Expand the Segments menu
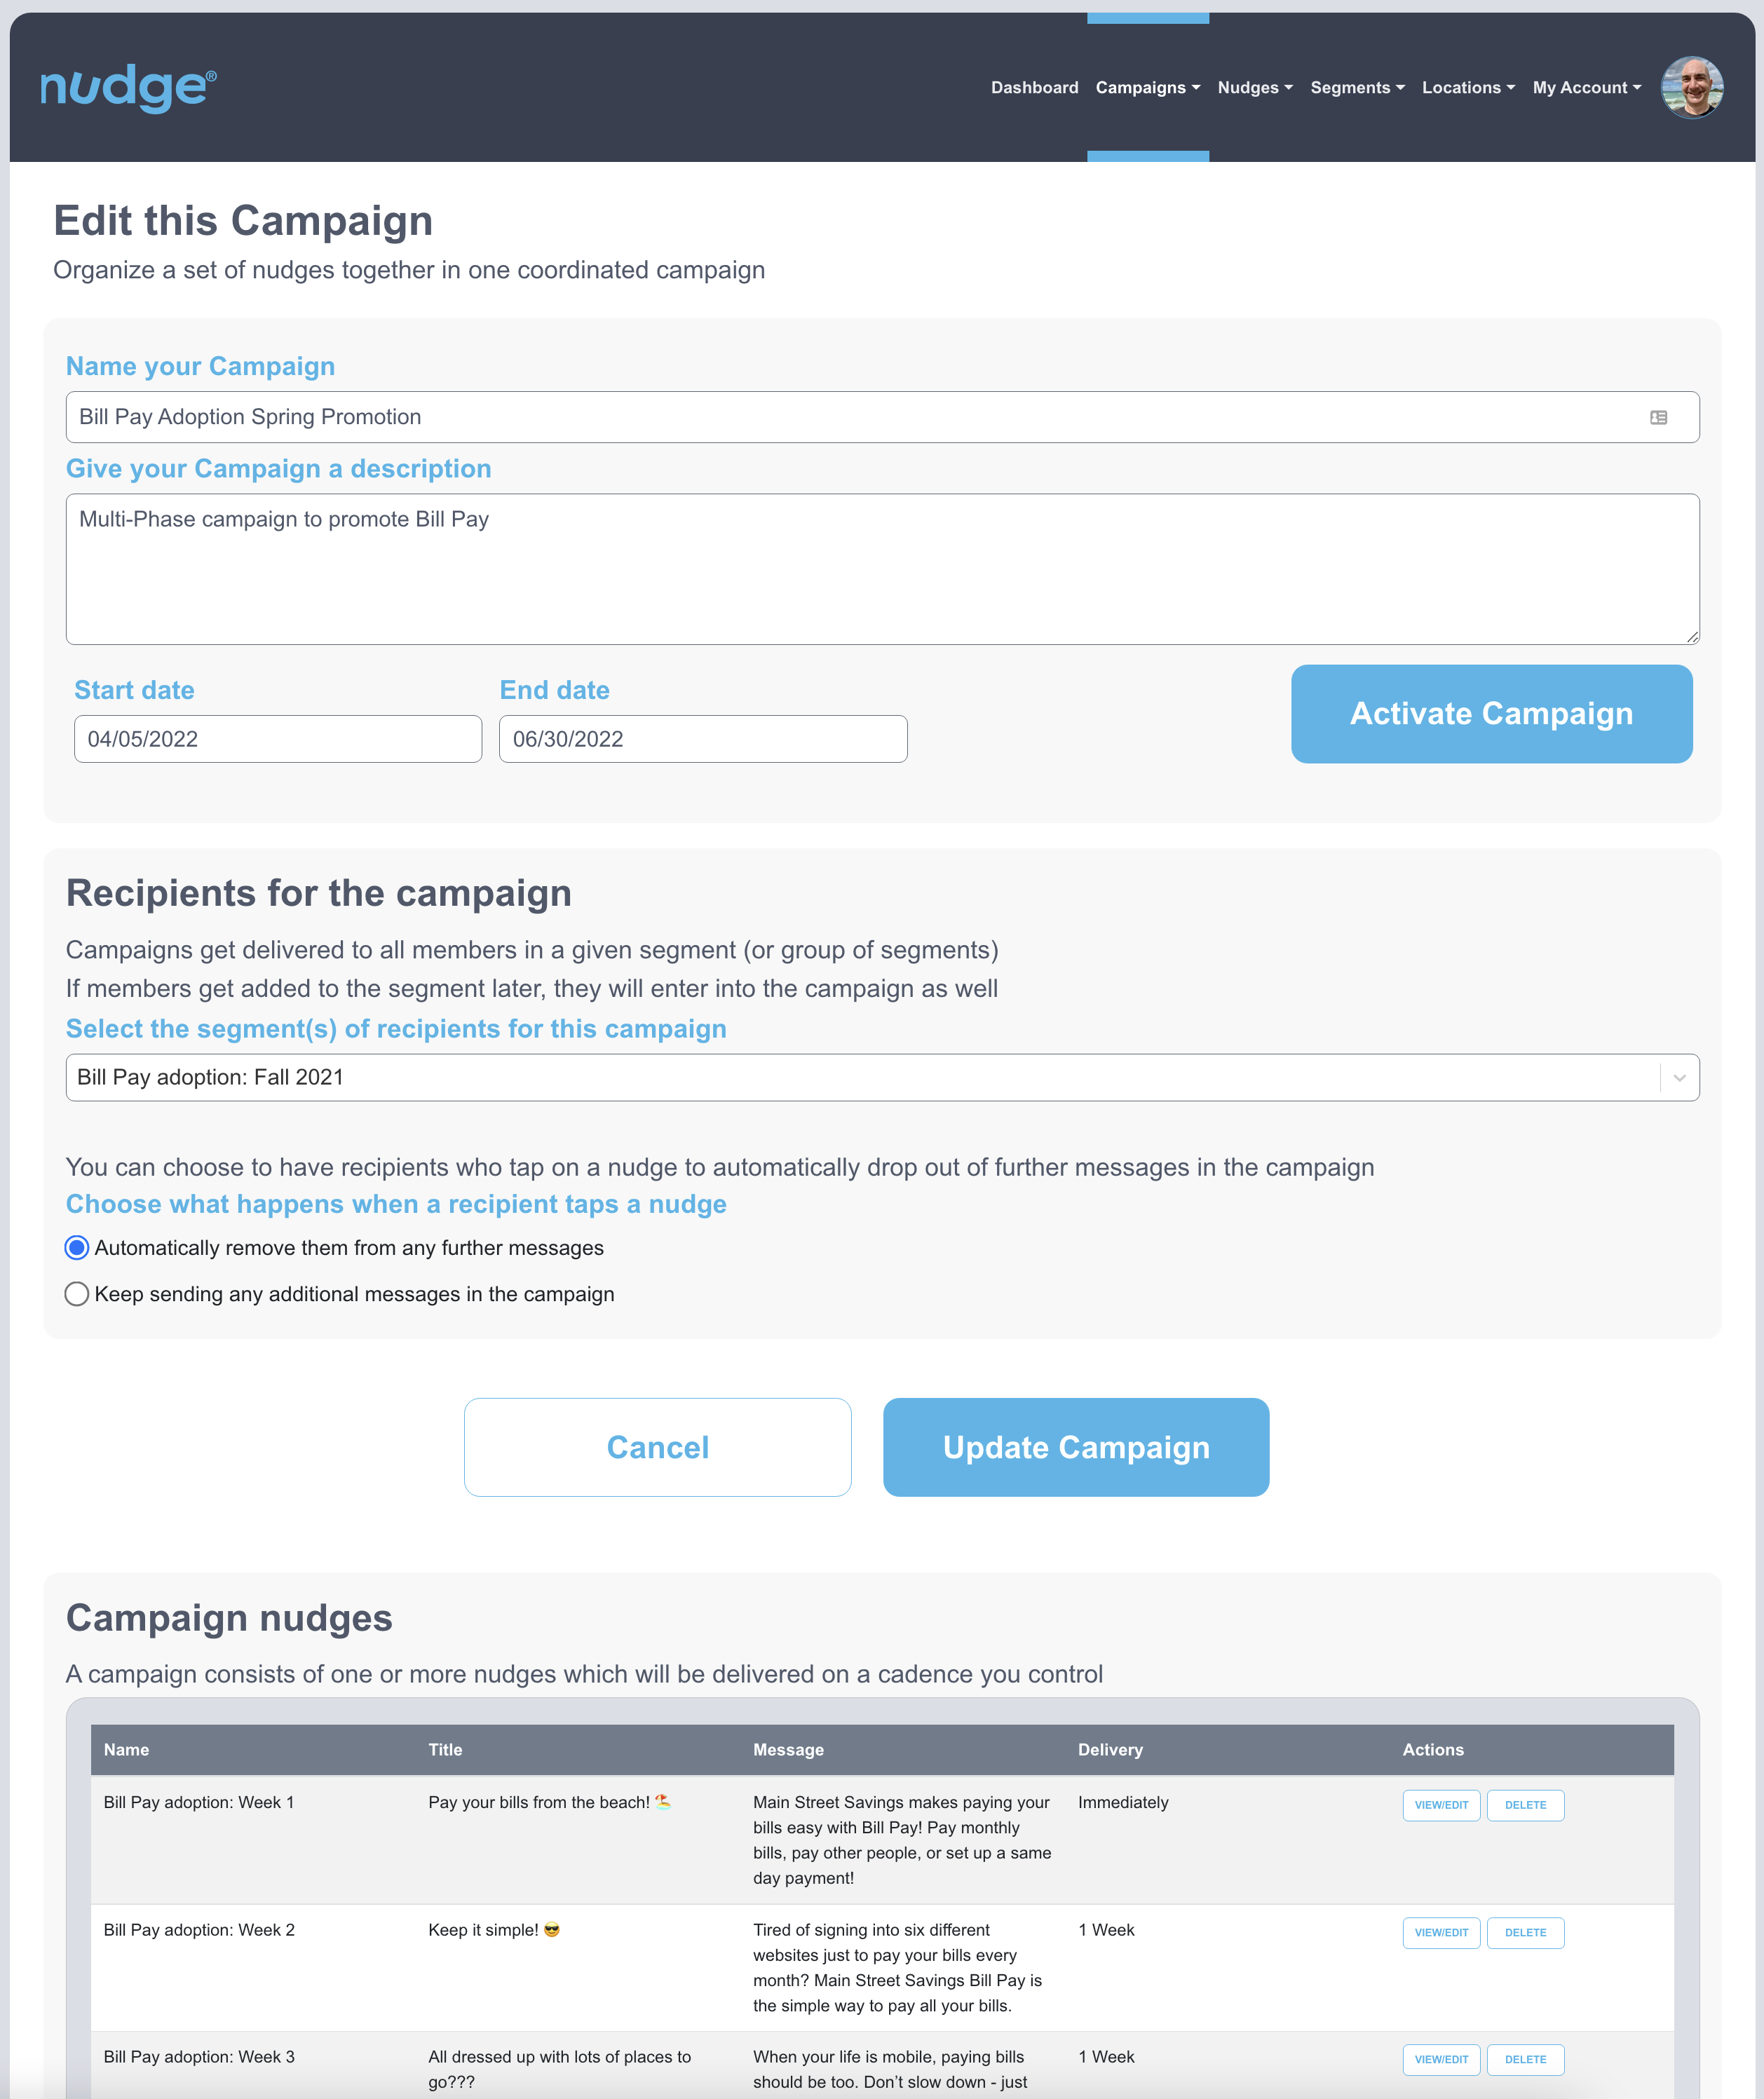This screenshot has height=2099, width=1764. click(1357, 88)
